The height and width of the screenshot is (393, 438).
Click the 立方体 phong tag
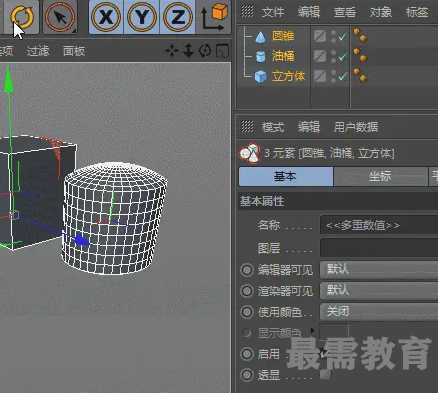pos(360,75)
